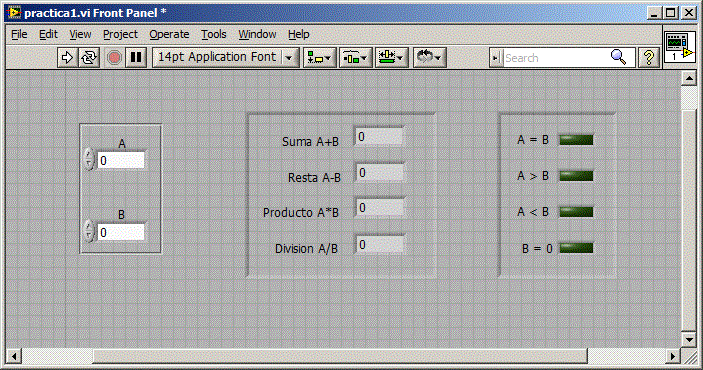Click the Run Continuously button
Viewport: 703px width, 370px height.
tap(89, 57)
